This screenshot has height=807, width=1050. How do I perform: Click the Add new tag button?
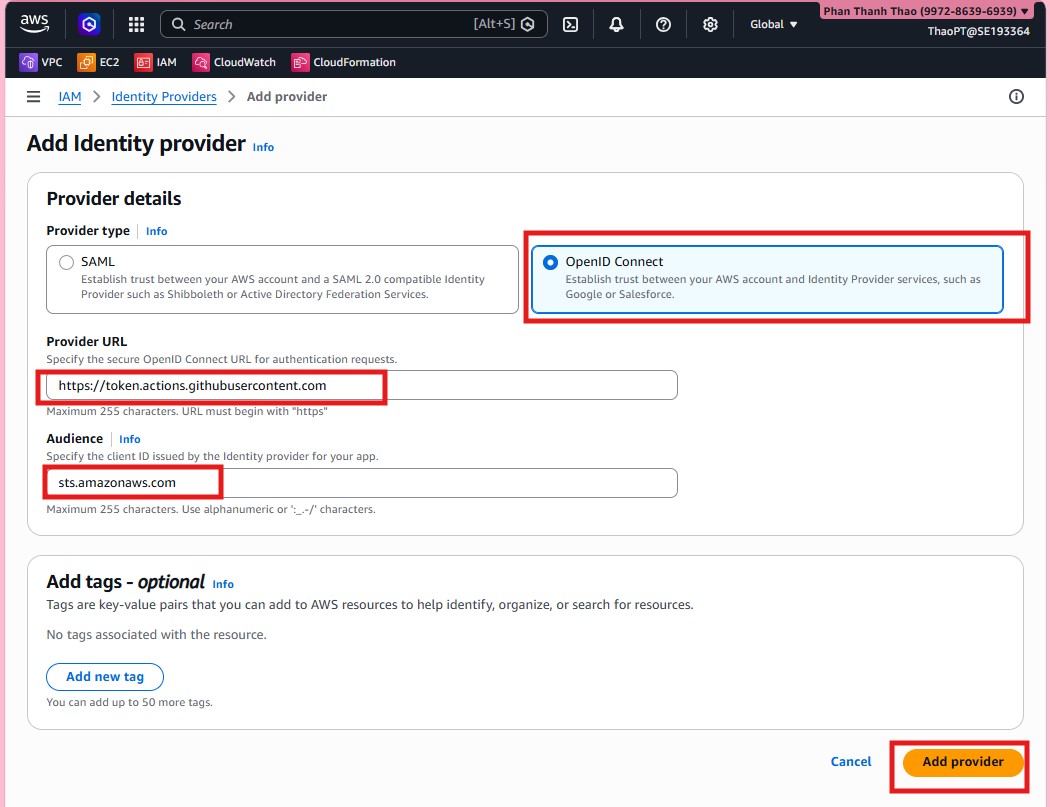104,676
